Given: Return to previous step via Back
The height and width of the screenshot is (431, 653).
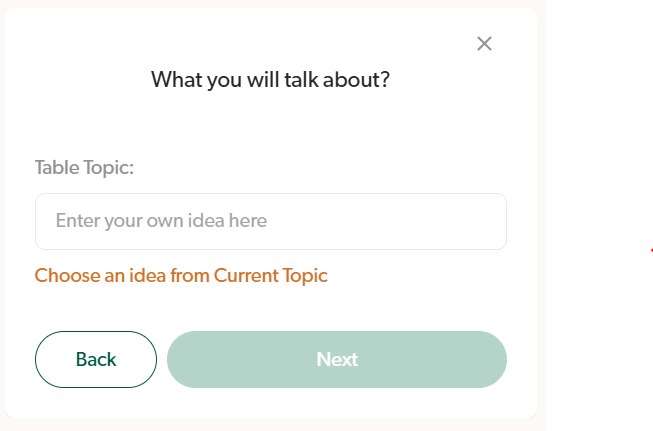Looking at the screenshot, I should click(x=96, y=359).
